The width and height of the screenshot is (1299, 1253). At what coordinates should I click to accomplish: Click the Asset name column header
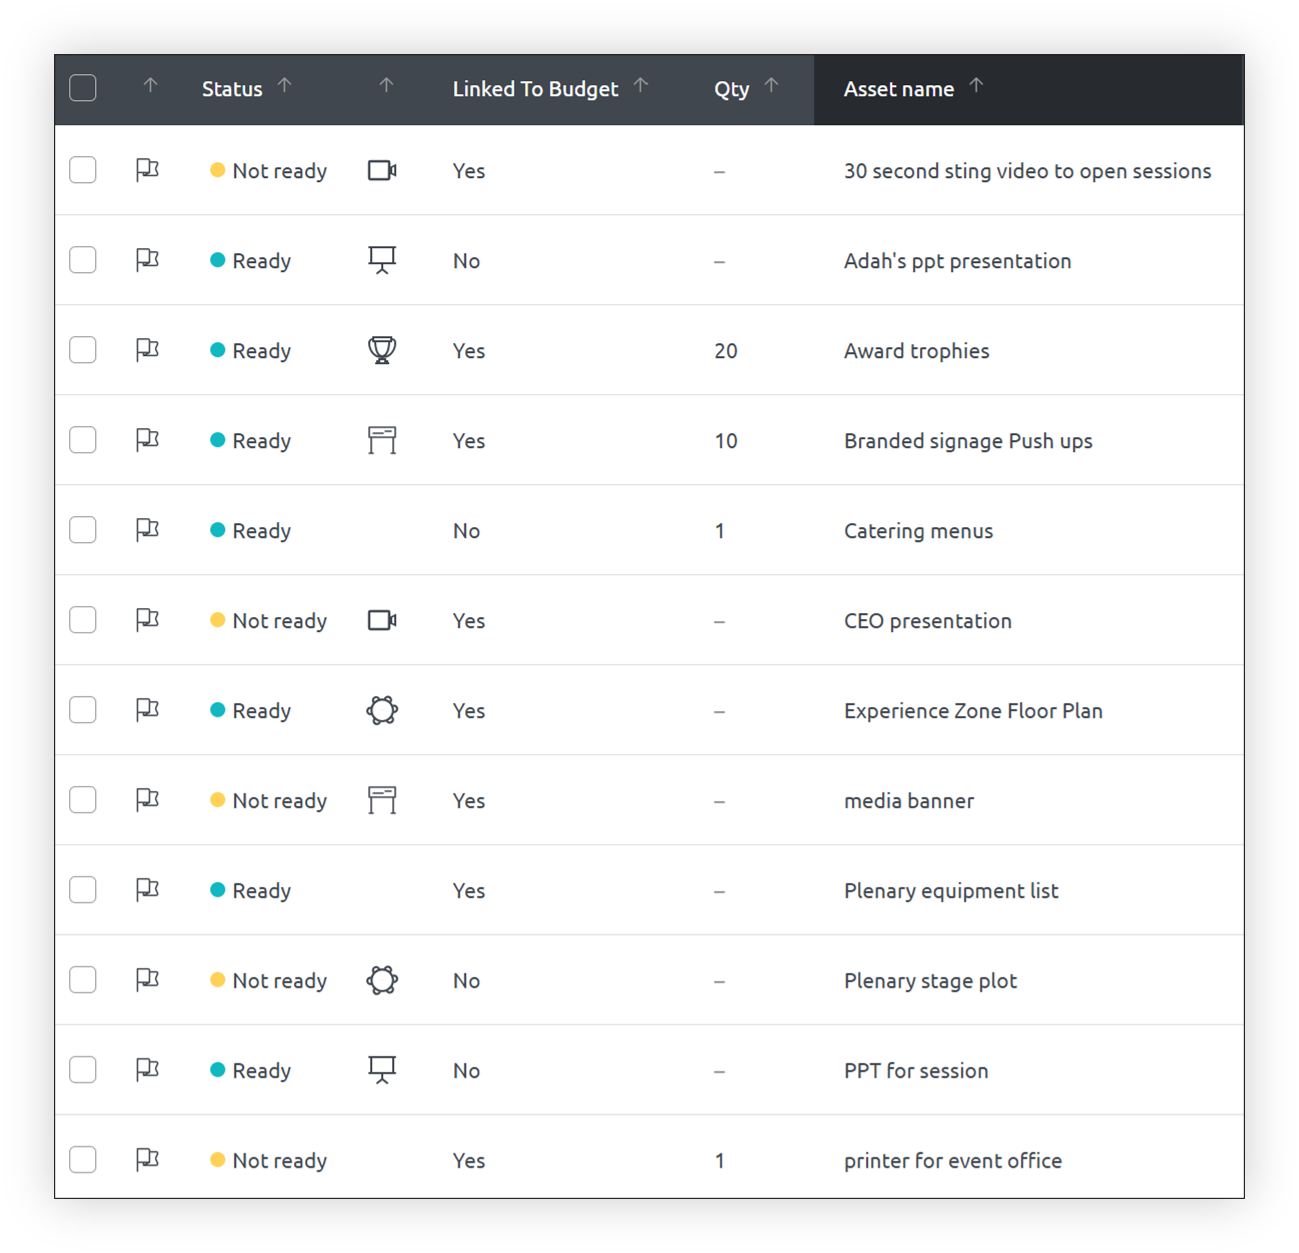click(899, 89)
